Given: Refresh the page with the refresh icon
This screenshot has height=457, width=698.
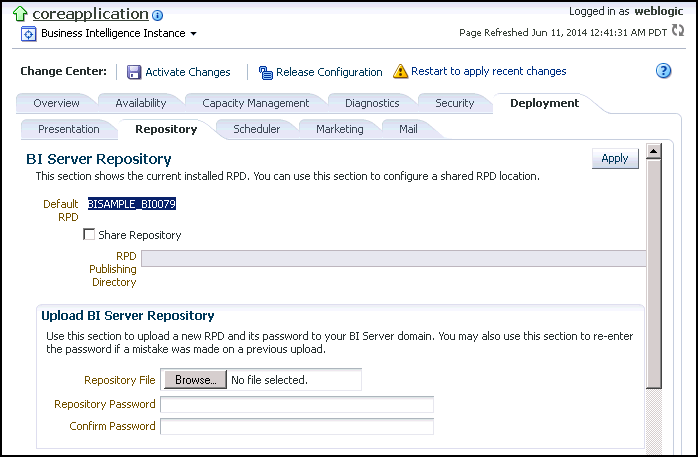Looking at the screenshot, I should (678, 30).
